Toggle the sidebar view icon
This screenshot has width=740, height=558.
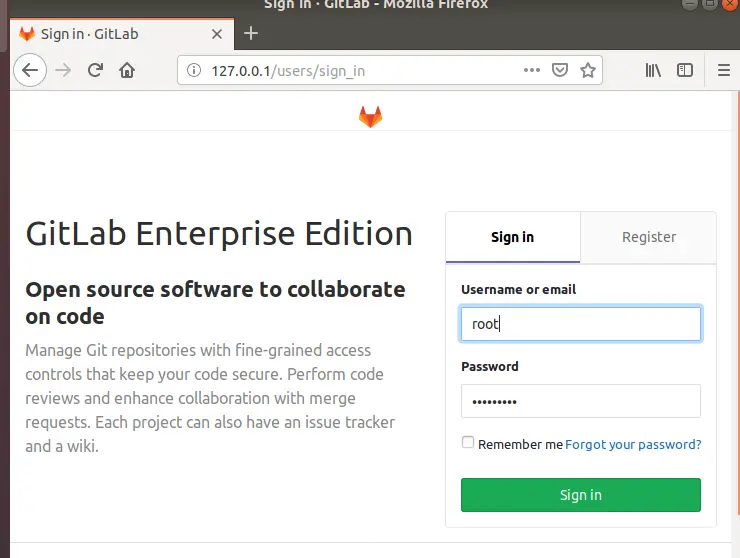tap(685, 70)
